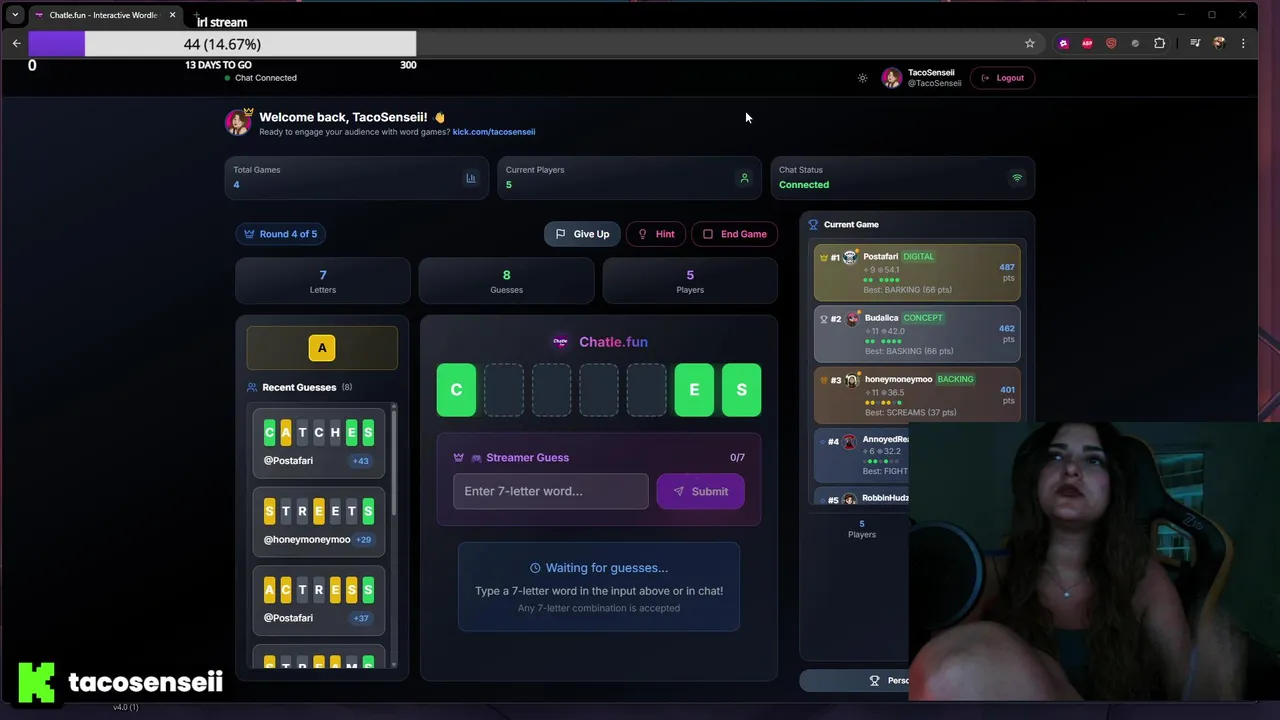Viewport: 1280px width, 720px height.
Task: Click the Chatle.fun logo above grid
Action: 561,342
